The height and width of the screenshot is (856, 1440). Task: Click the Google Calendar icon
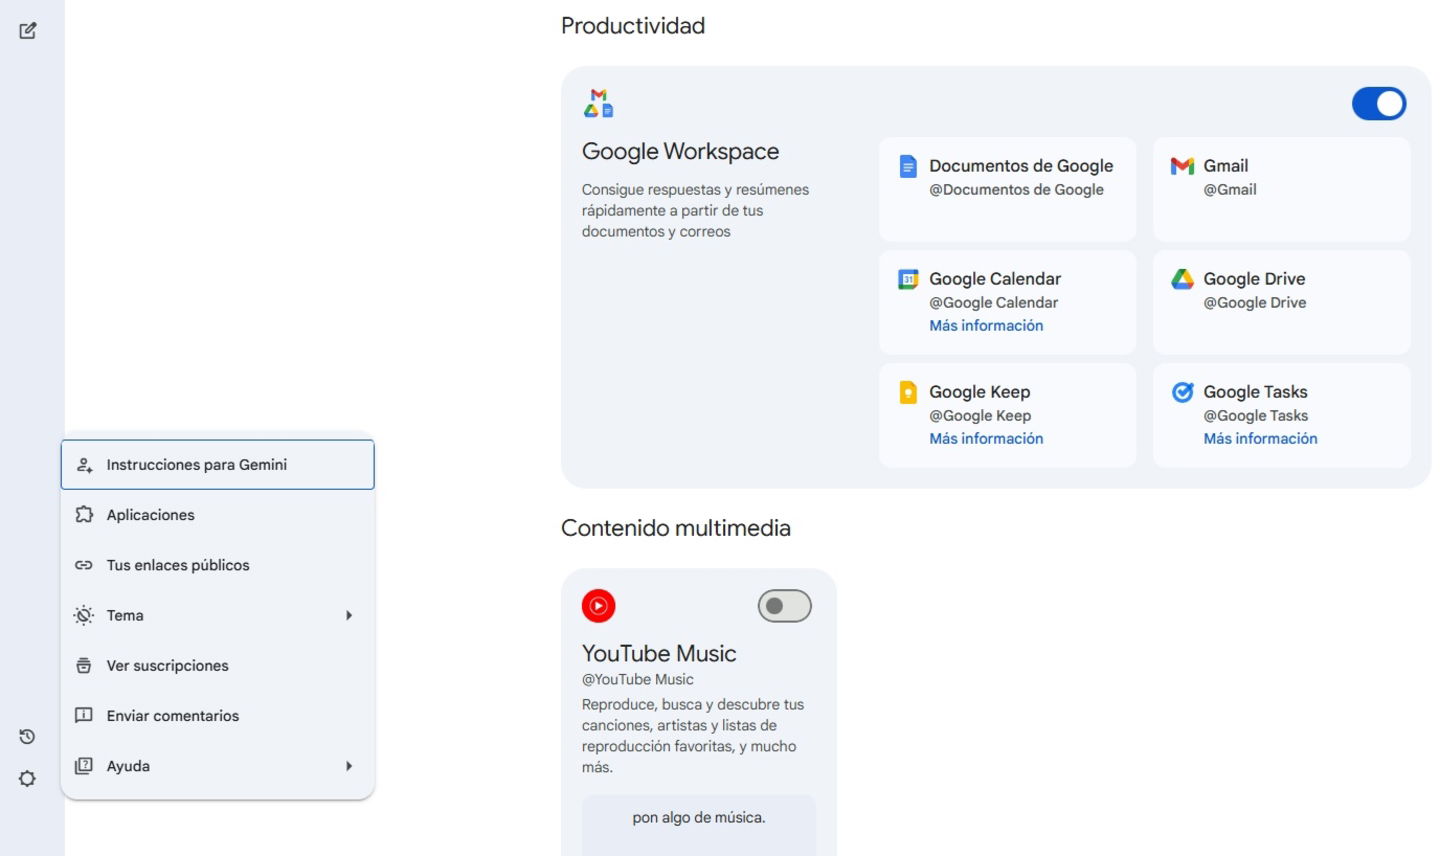(907, 279)
